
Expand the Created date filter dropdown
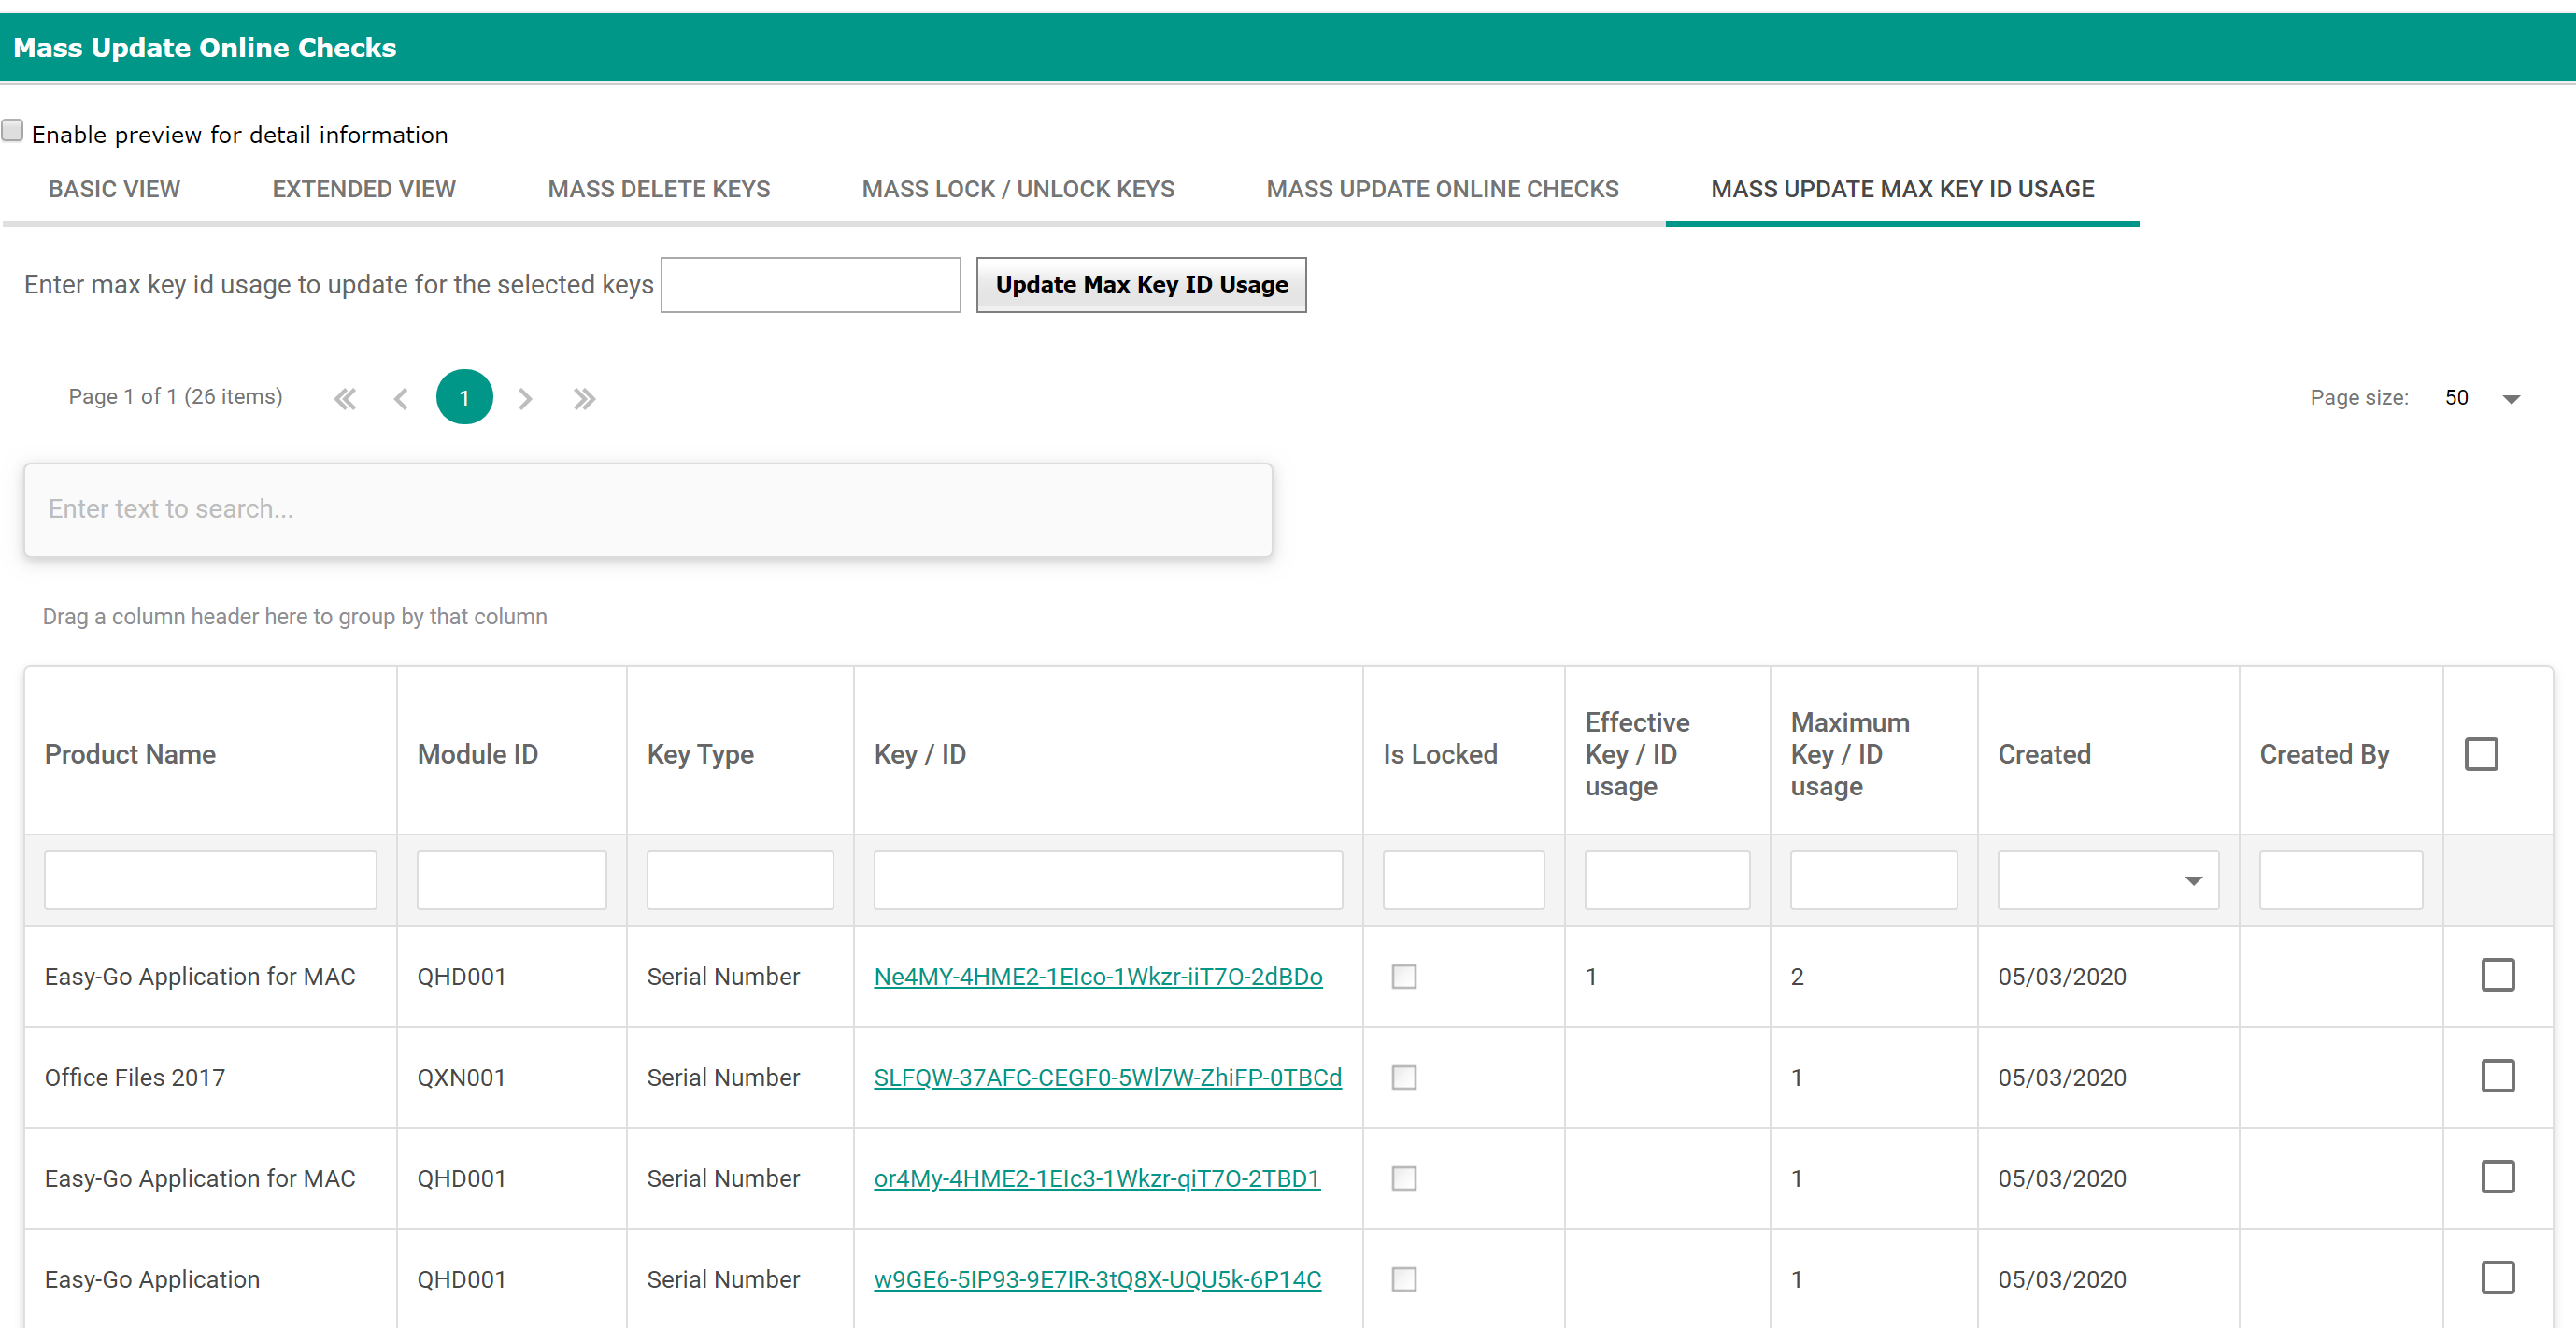2193,881
